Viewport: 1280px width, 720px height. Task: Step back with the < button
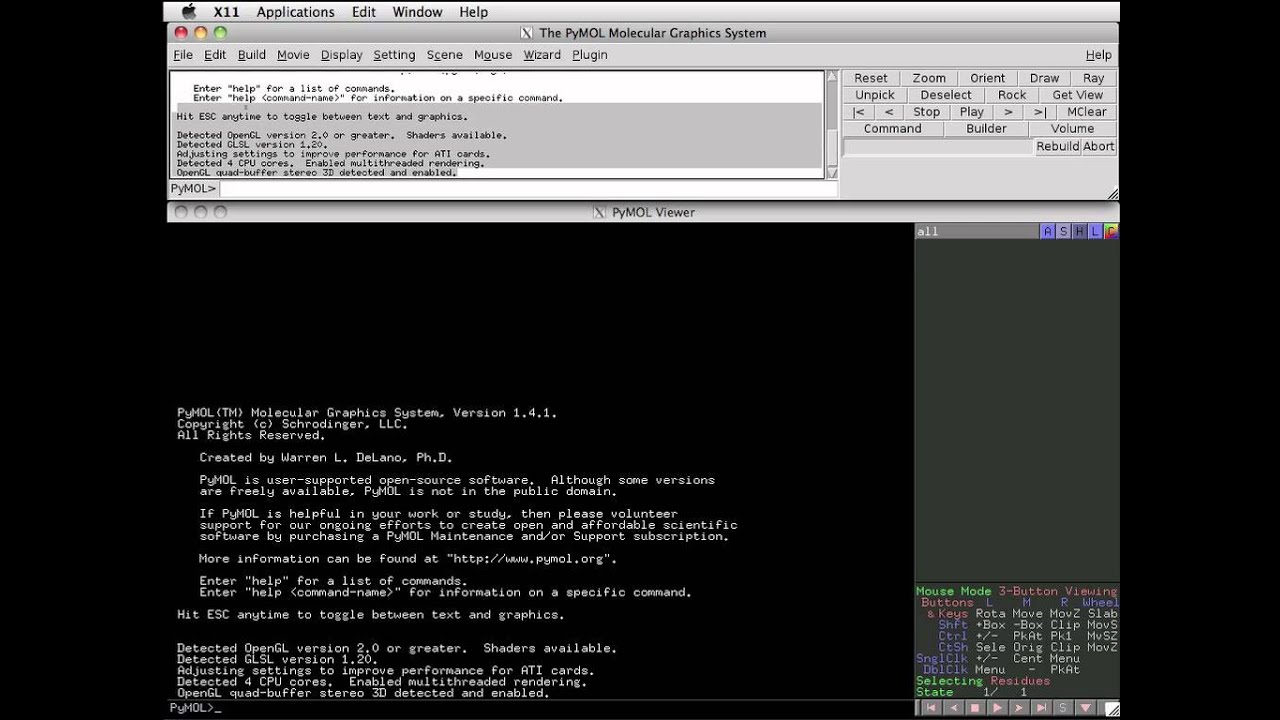(x=888, y=112)
